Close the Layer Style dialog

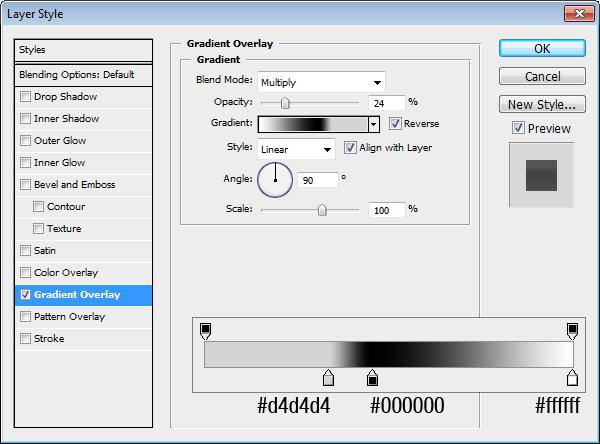[x=579, y=14]
